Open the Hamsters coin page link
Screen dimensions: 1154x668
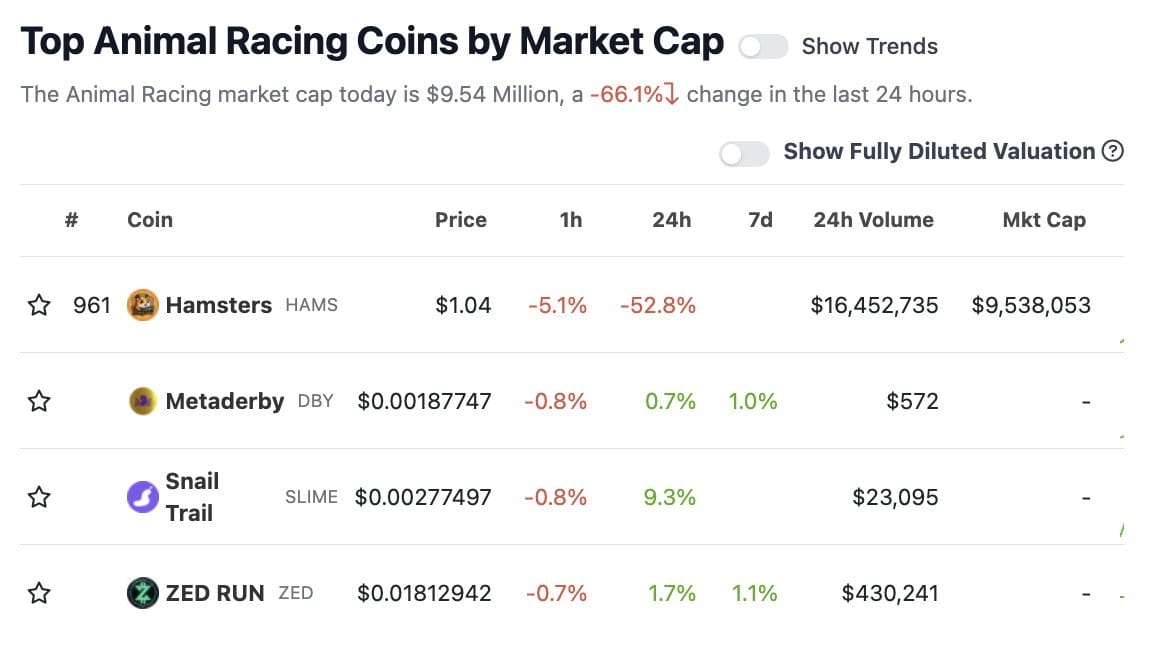pos(218,305)
